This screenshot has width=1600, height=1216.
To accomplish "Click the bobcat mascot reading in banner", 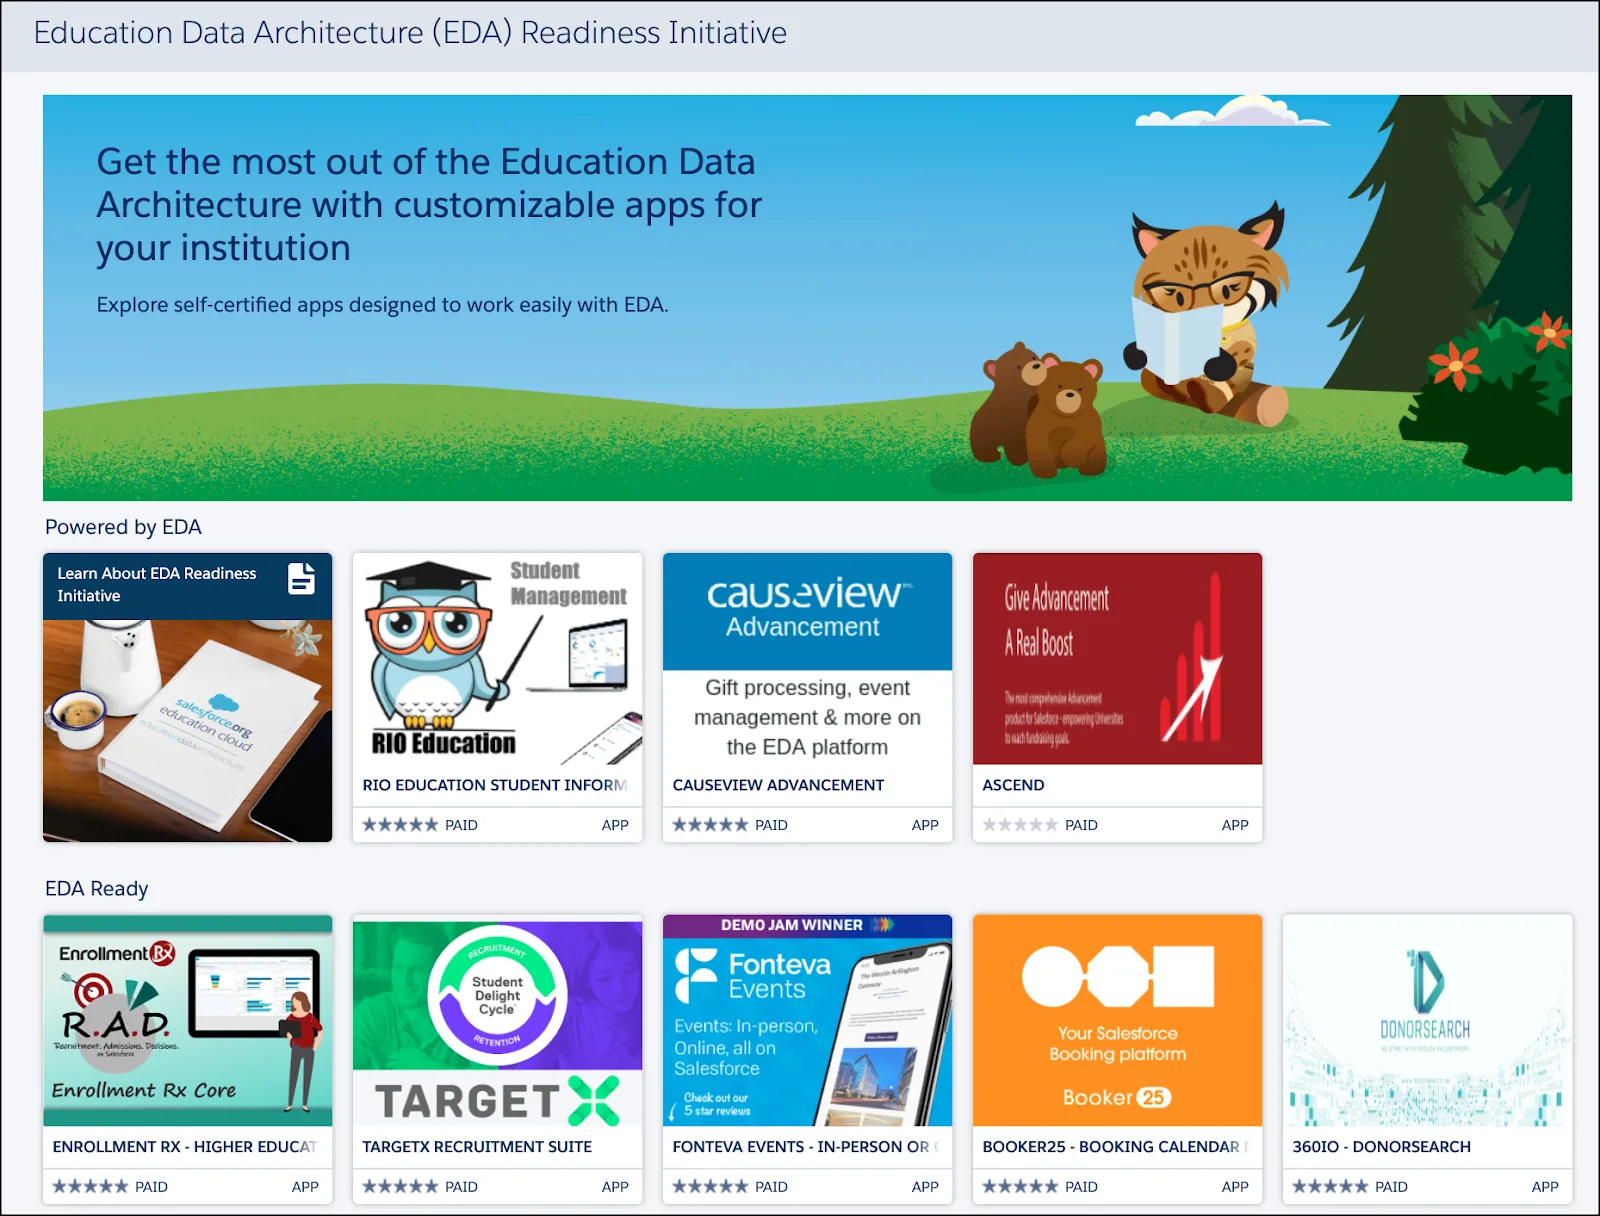I will click(1210, 315).
